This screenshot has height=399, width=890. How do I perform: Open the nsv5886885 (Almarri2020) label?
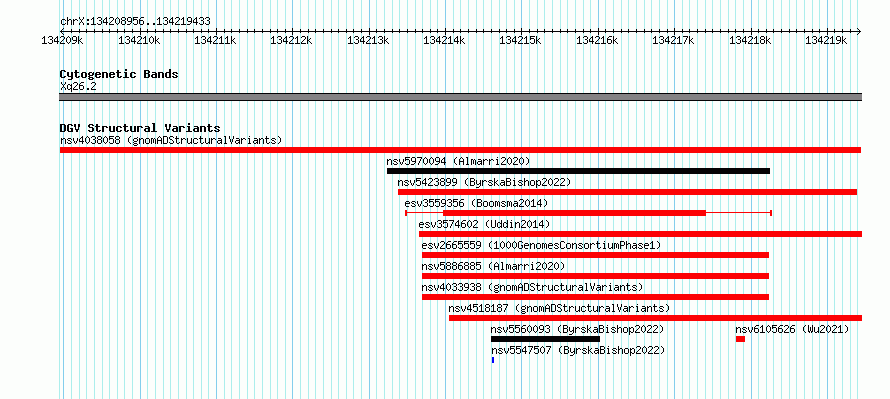tap(493, 266)
